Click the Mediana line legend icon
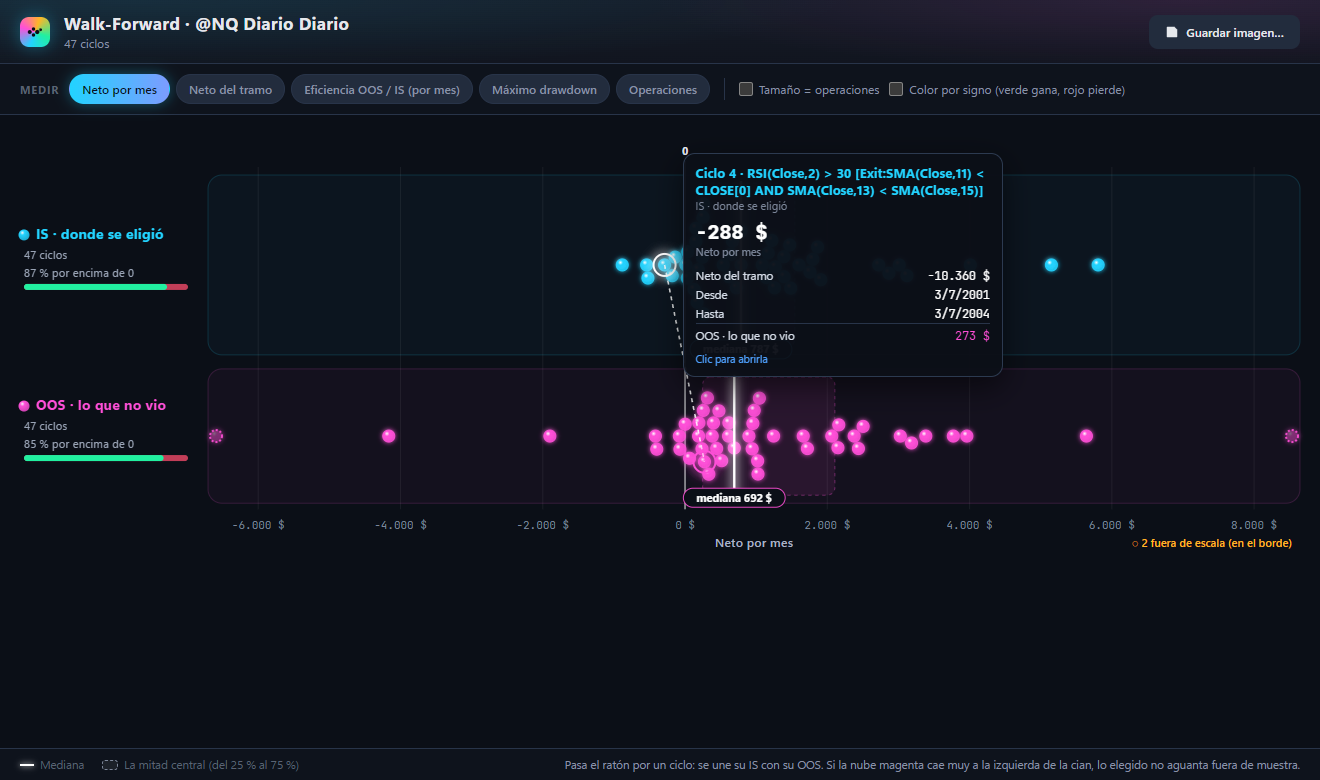 pyautogui.click(x=27, y=765)
